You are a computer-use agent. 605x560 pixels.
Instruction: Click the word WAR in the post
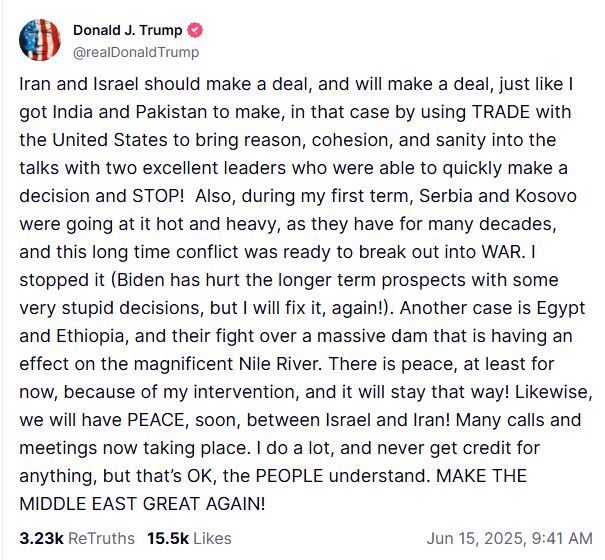click(502, 252)
